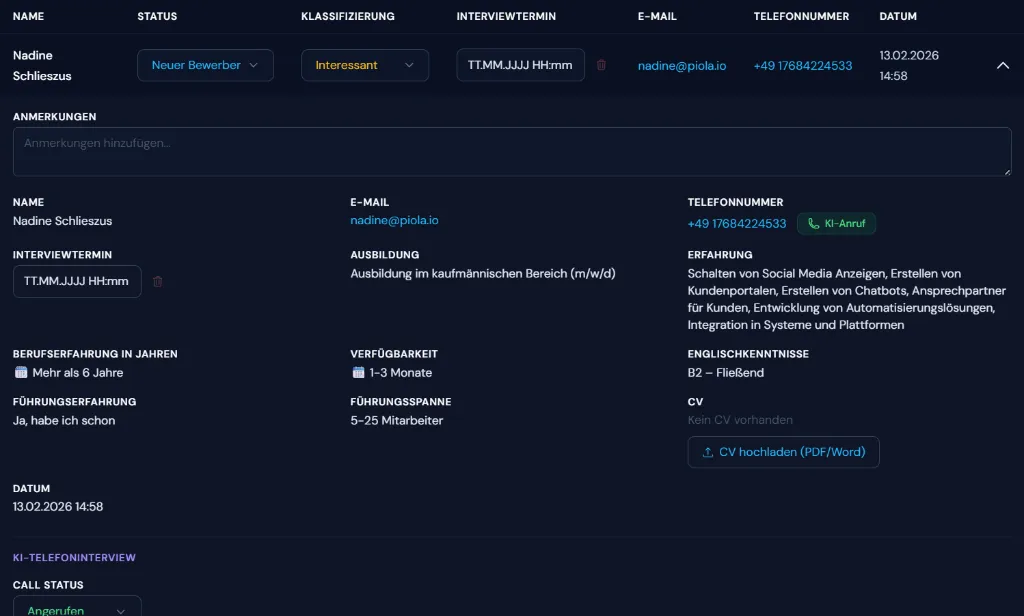The image size is (1024, 616).
Task: Click the detail section phone number link
Action: 737,223
